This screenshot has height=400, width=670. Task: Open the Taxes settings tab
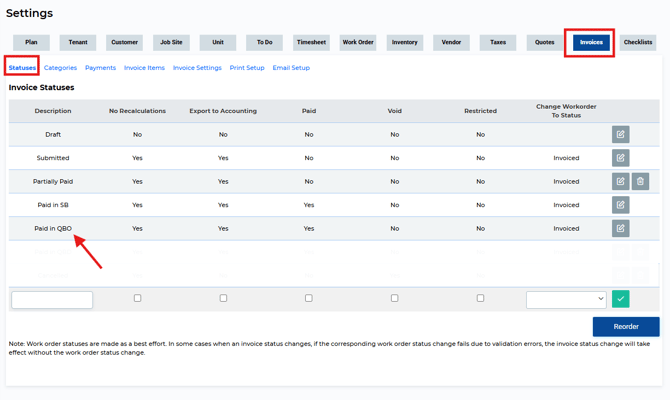coord(498,42)
